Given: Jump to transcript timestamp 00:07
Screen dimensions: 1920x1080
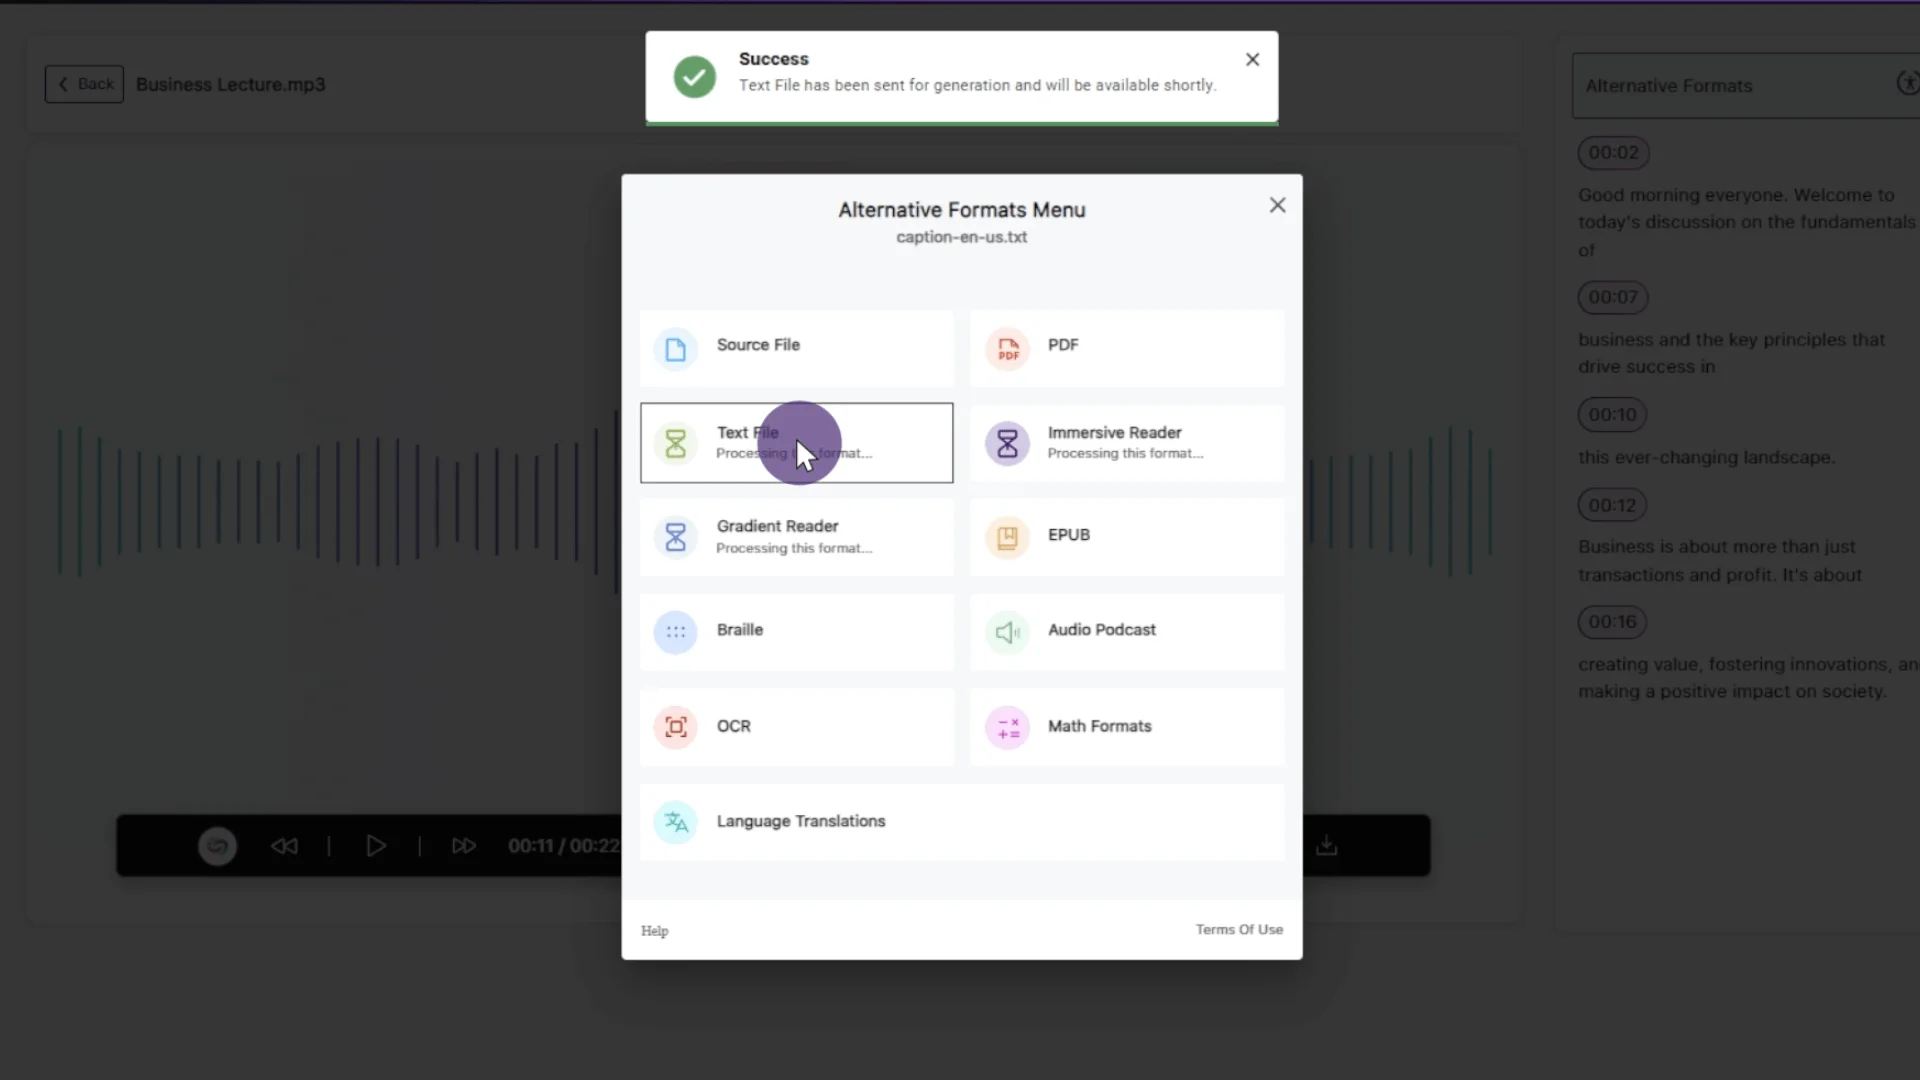Looking at the screenshot, I should [1613, 297].
